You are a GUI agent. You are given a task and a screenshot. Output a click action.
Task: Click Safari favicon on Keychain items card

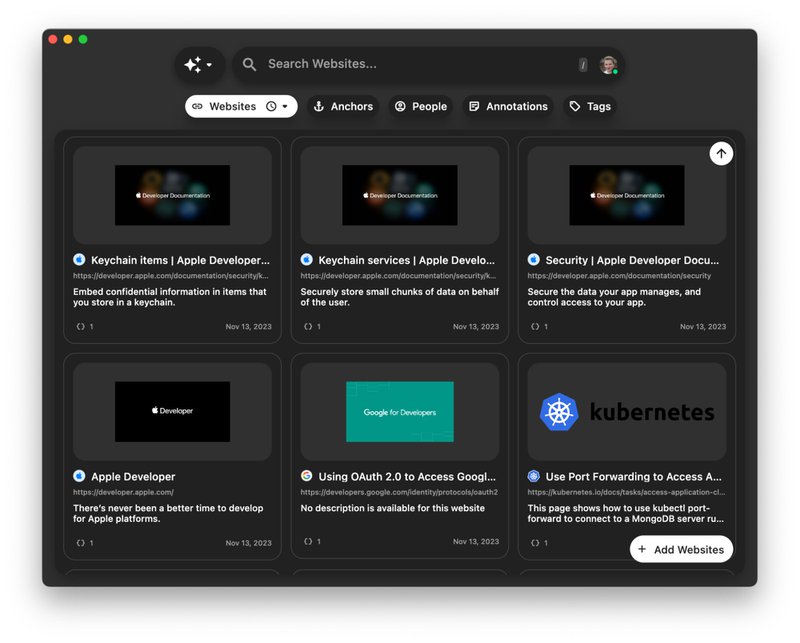[x=79, y=260]
